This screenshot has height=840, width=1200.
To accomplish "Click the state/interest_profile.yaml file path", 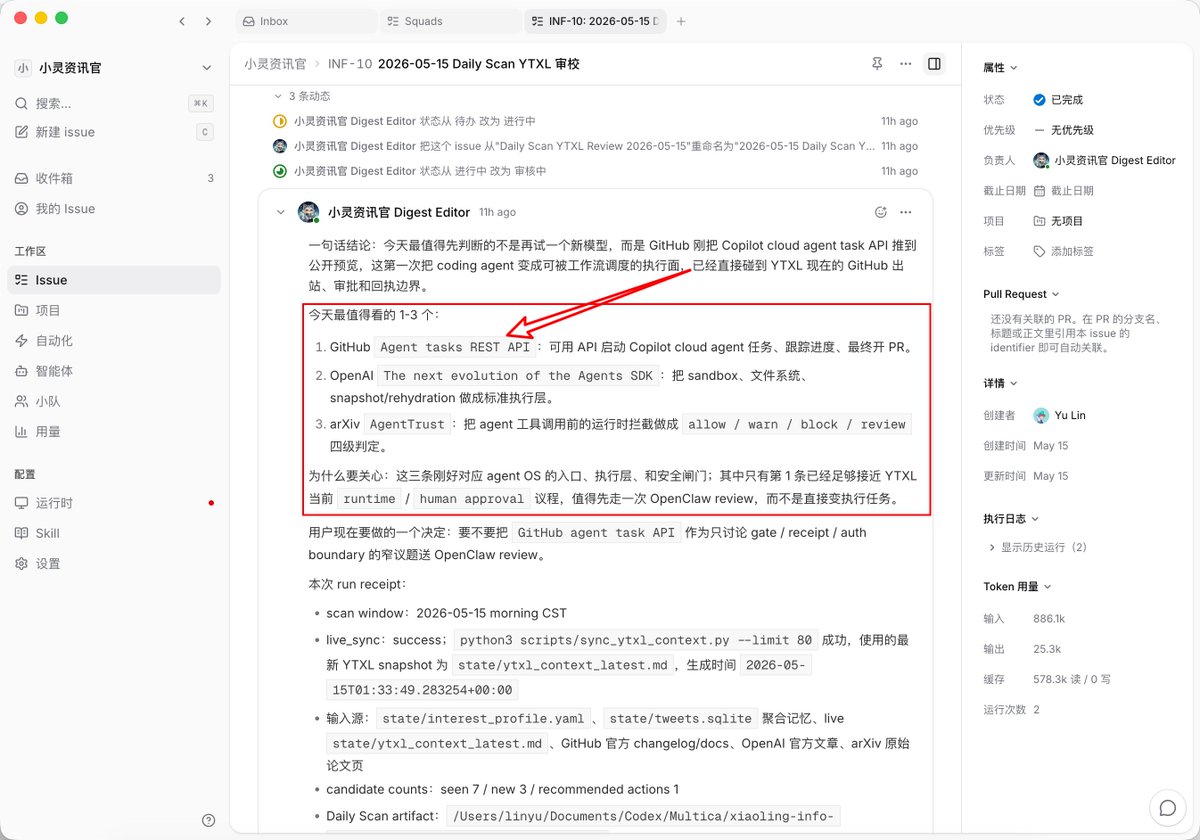I will click(x=482, y=718).
